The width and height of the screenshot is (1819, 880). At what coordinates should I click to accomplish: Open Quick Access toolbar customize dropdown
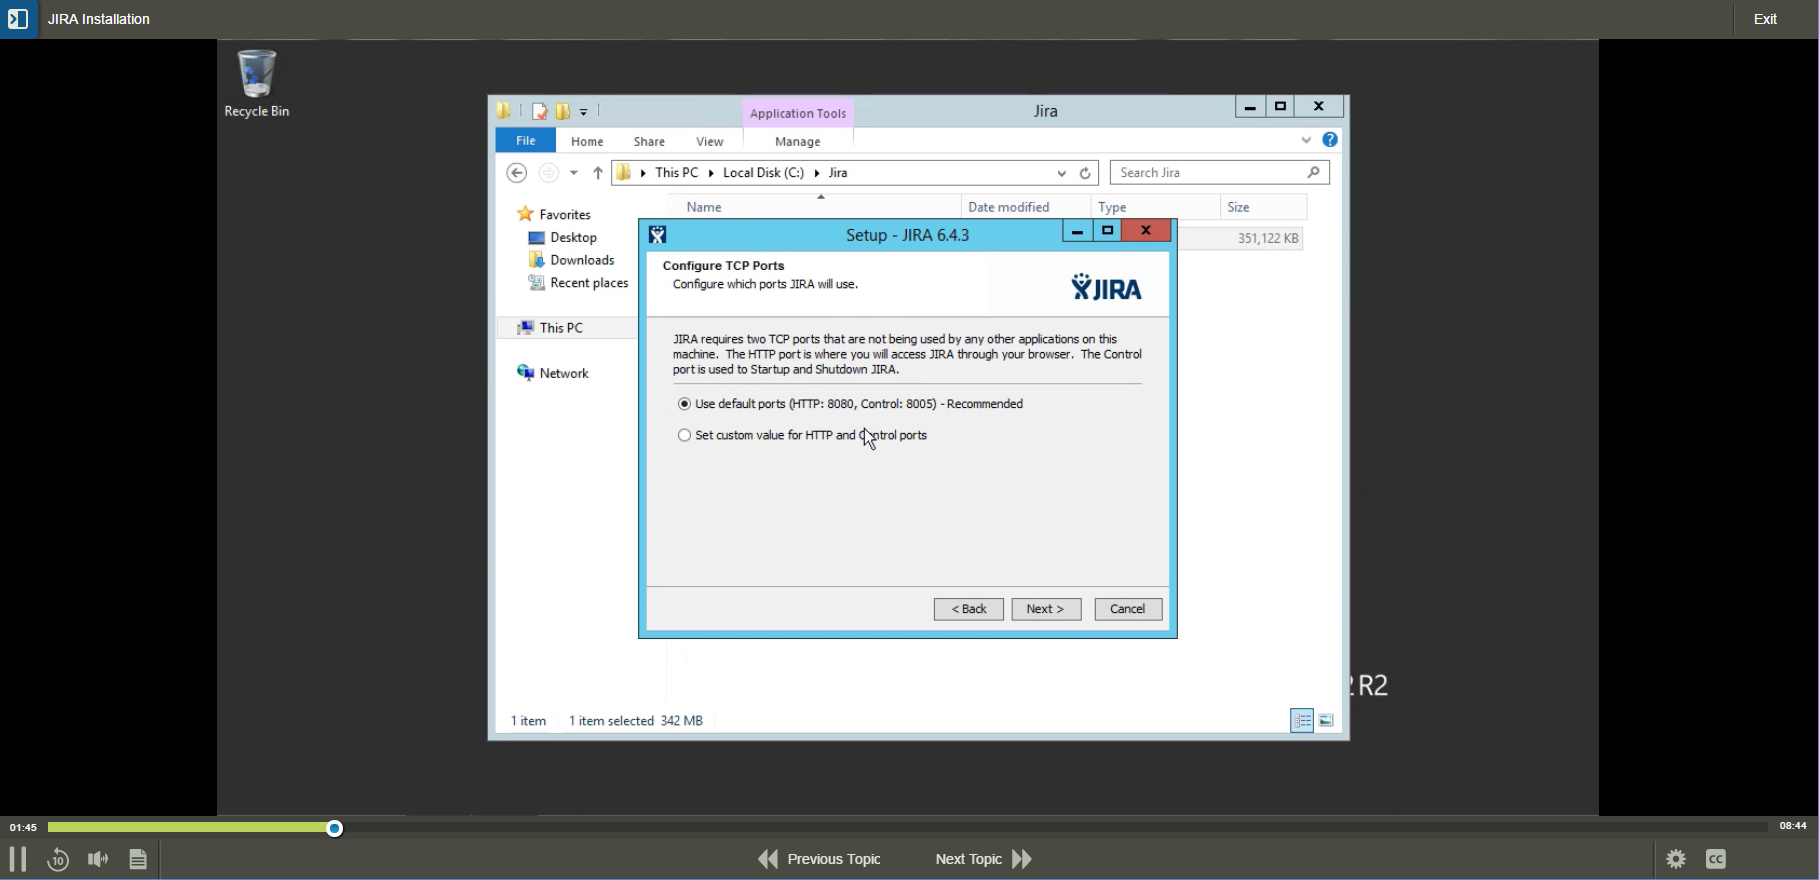pos(584,111)
